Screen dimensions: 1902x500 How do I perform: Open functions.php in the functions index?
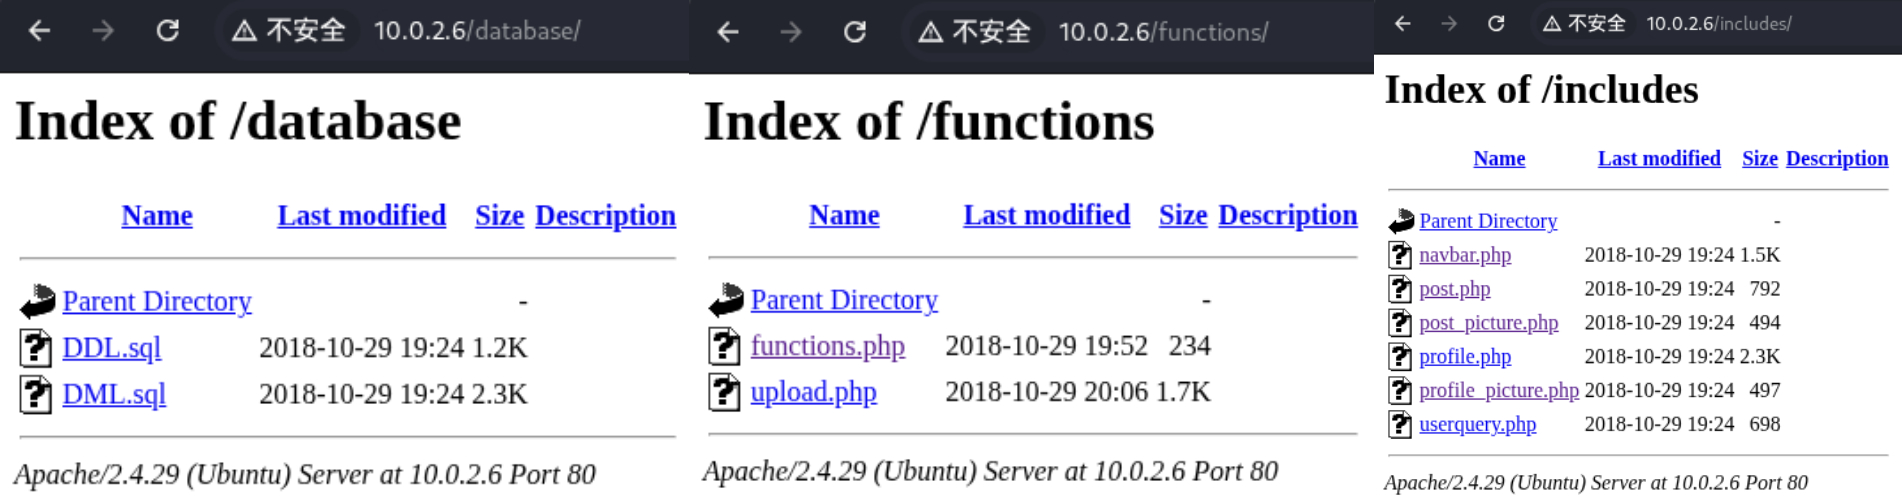[827, 346]
